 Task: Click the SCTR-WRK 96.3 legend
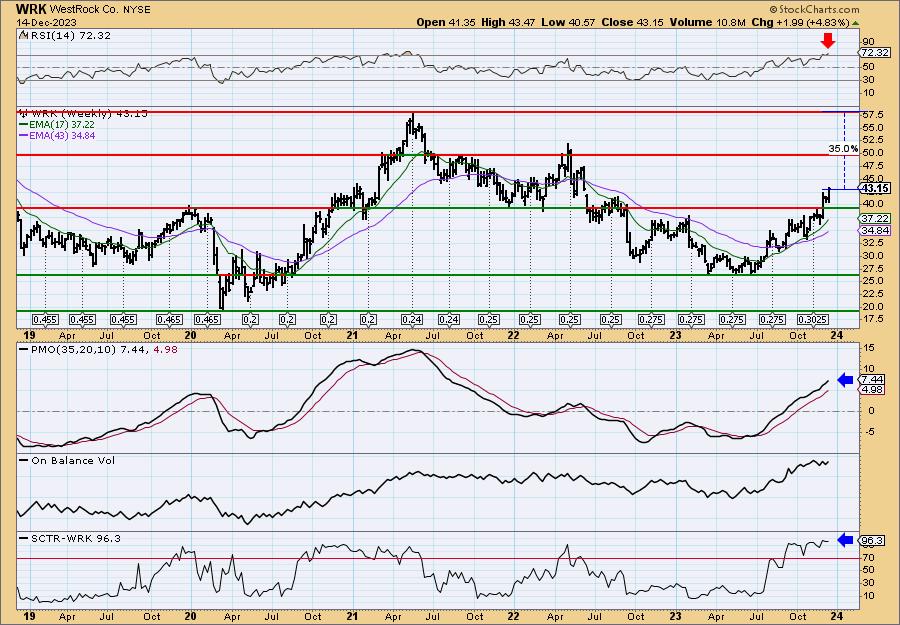tap(70, 538)
